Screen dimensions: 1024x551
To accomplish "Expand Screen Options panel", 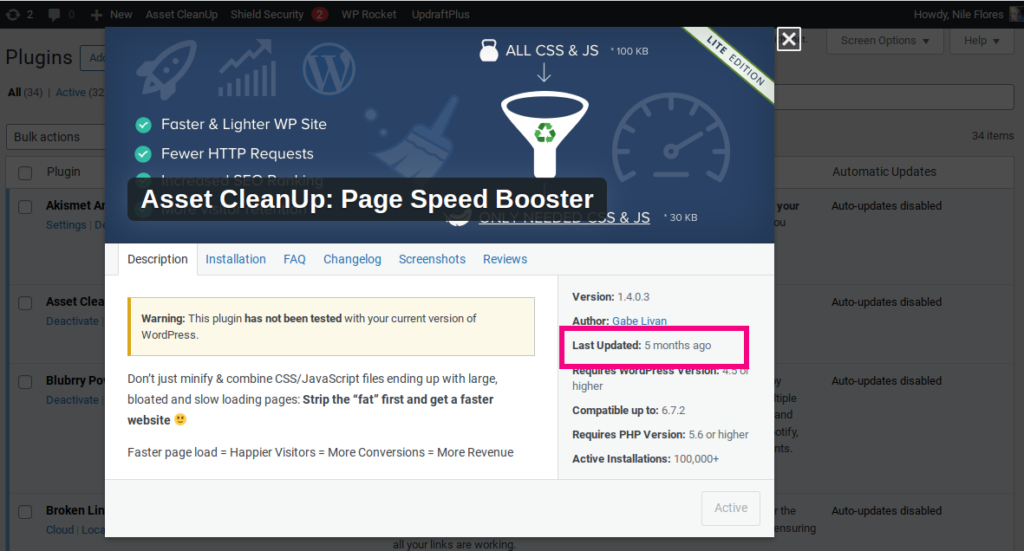I will 884,40.
